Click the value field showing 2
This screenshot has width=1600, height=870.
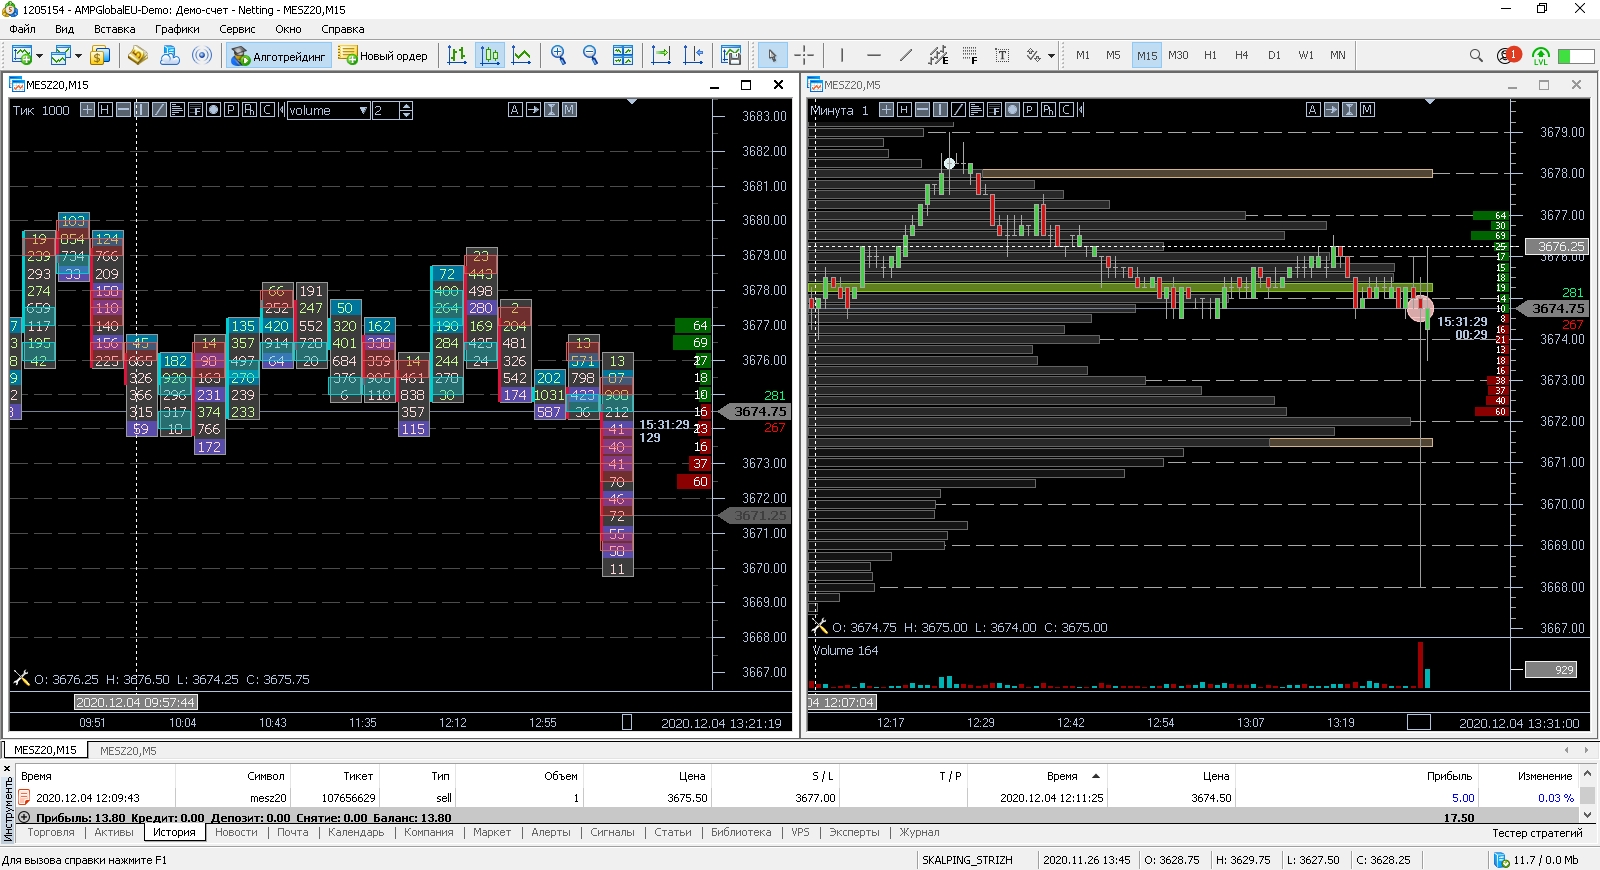[x=385, y=110]
